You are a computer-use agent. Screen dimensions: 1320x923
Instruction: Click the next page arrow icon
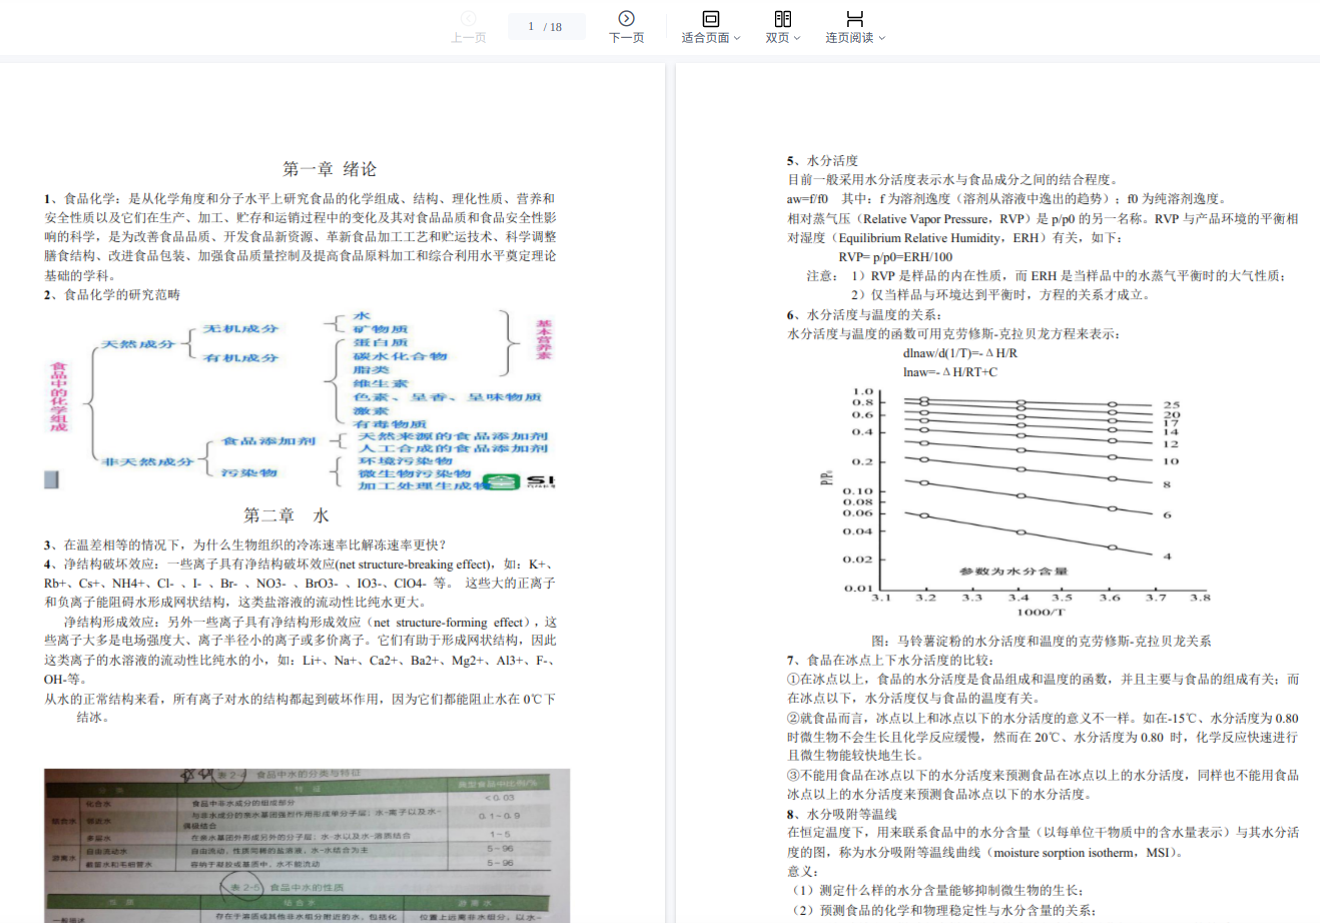point(626,18)
